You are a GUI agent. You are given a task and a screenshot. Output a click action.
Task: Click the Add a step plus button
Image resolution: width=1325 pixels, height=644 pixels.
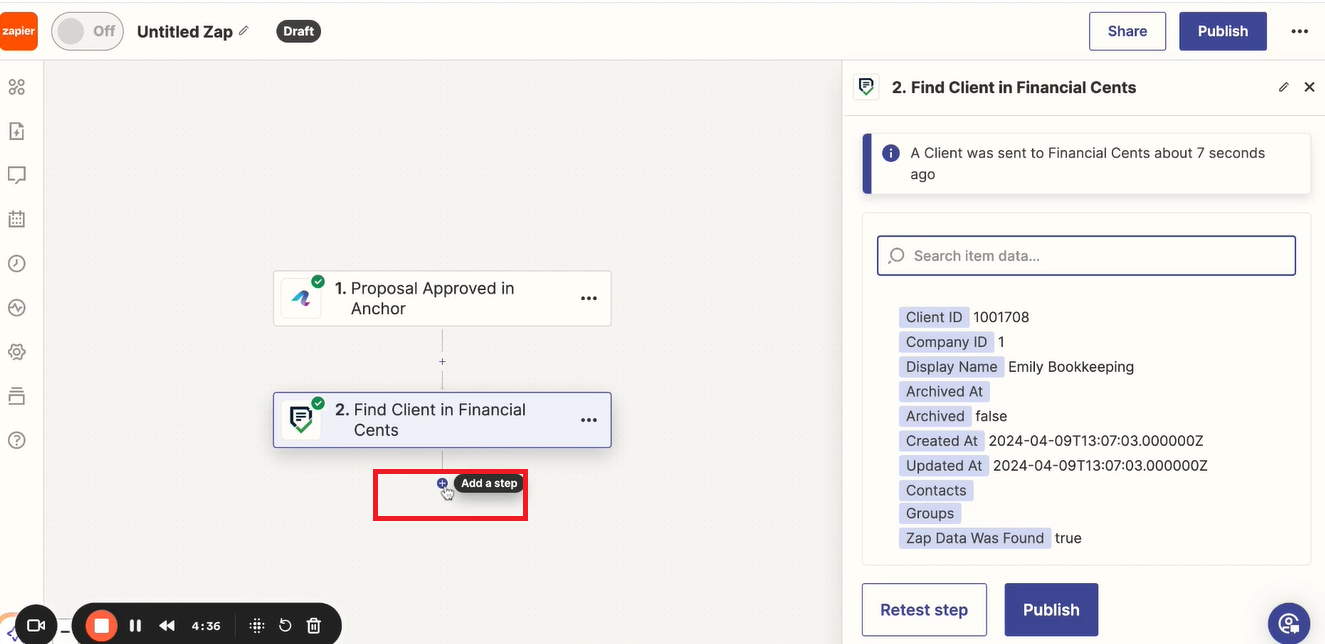coord(442,483)
